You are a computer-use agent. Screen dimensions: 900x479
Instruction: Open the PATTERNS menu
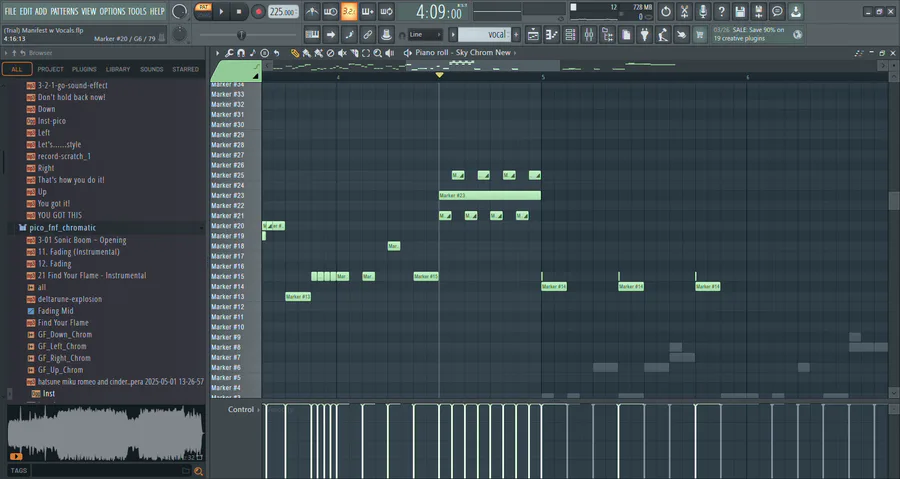tap(64, 11)
